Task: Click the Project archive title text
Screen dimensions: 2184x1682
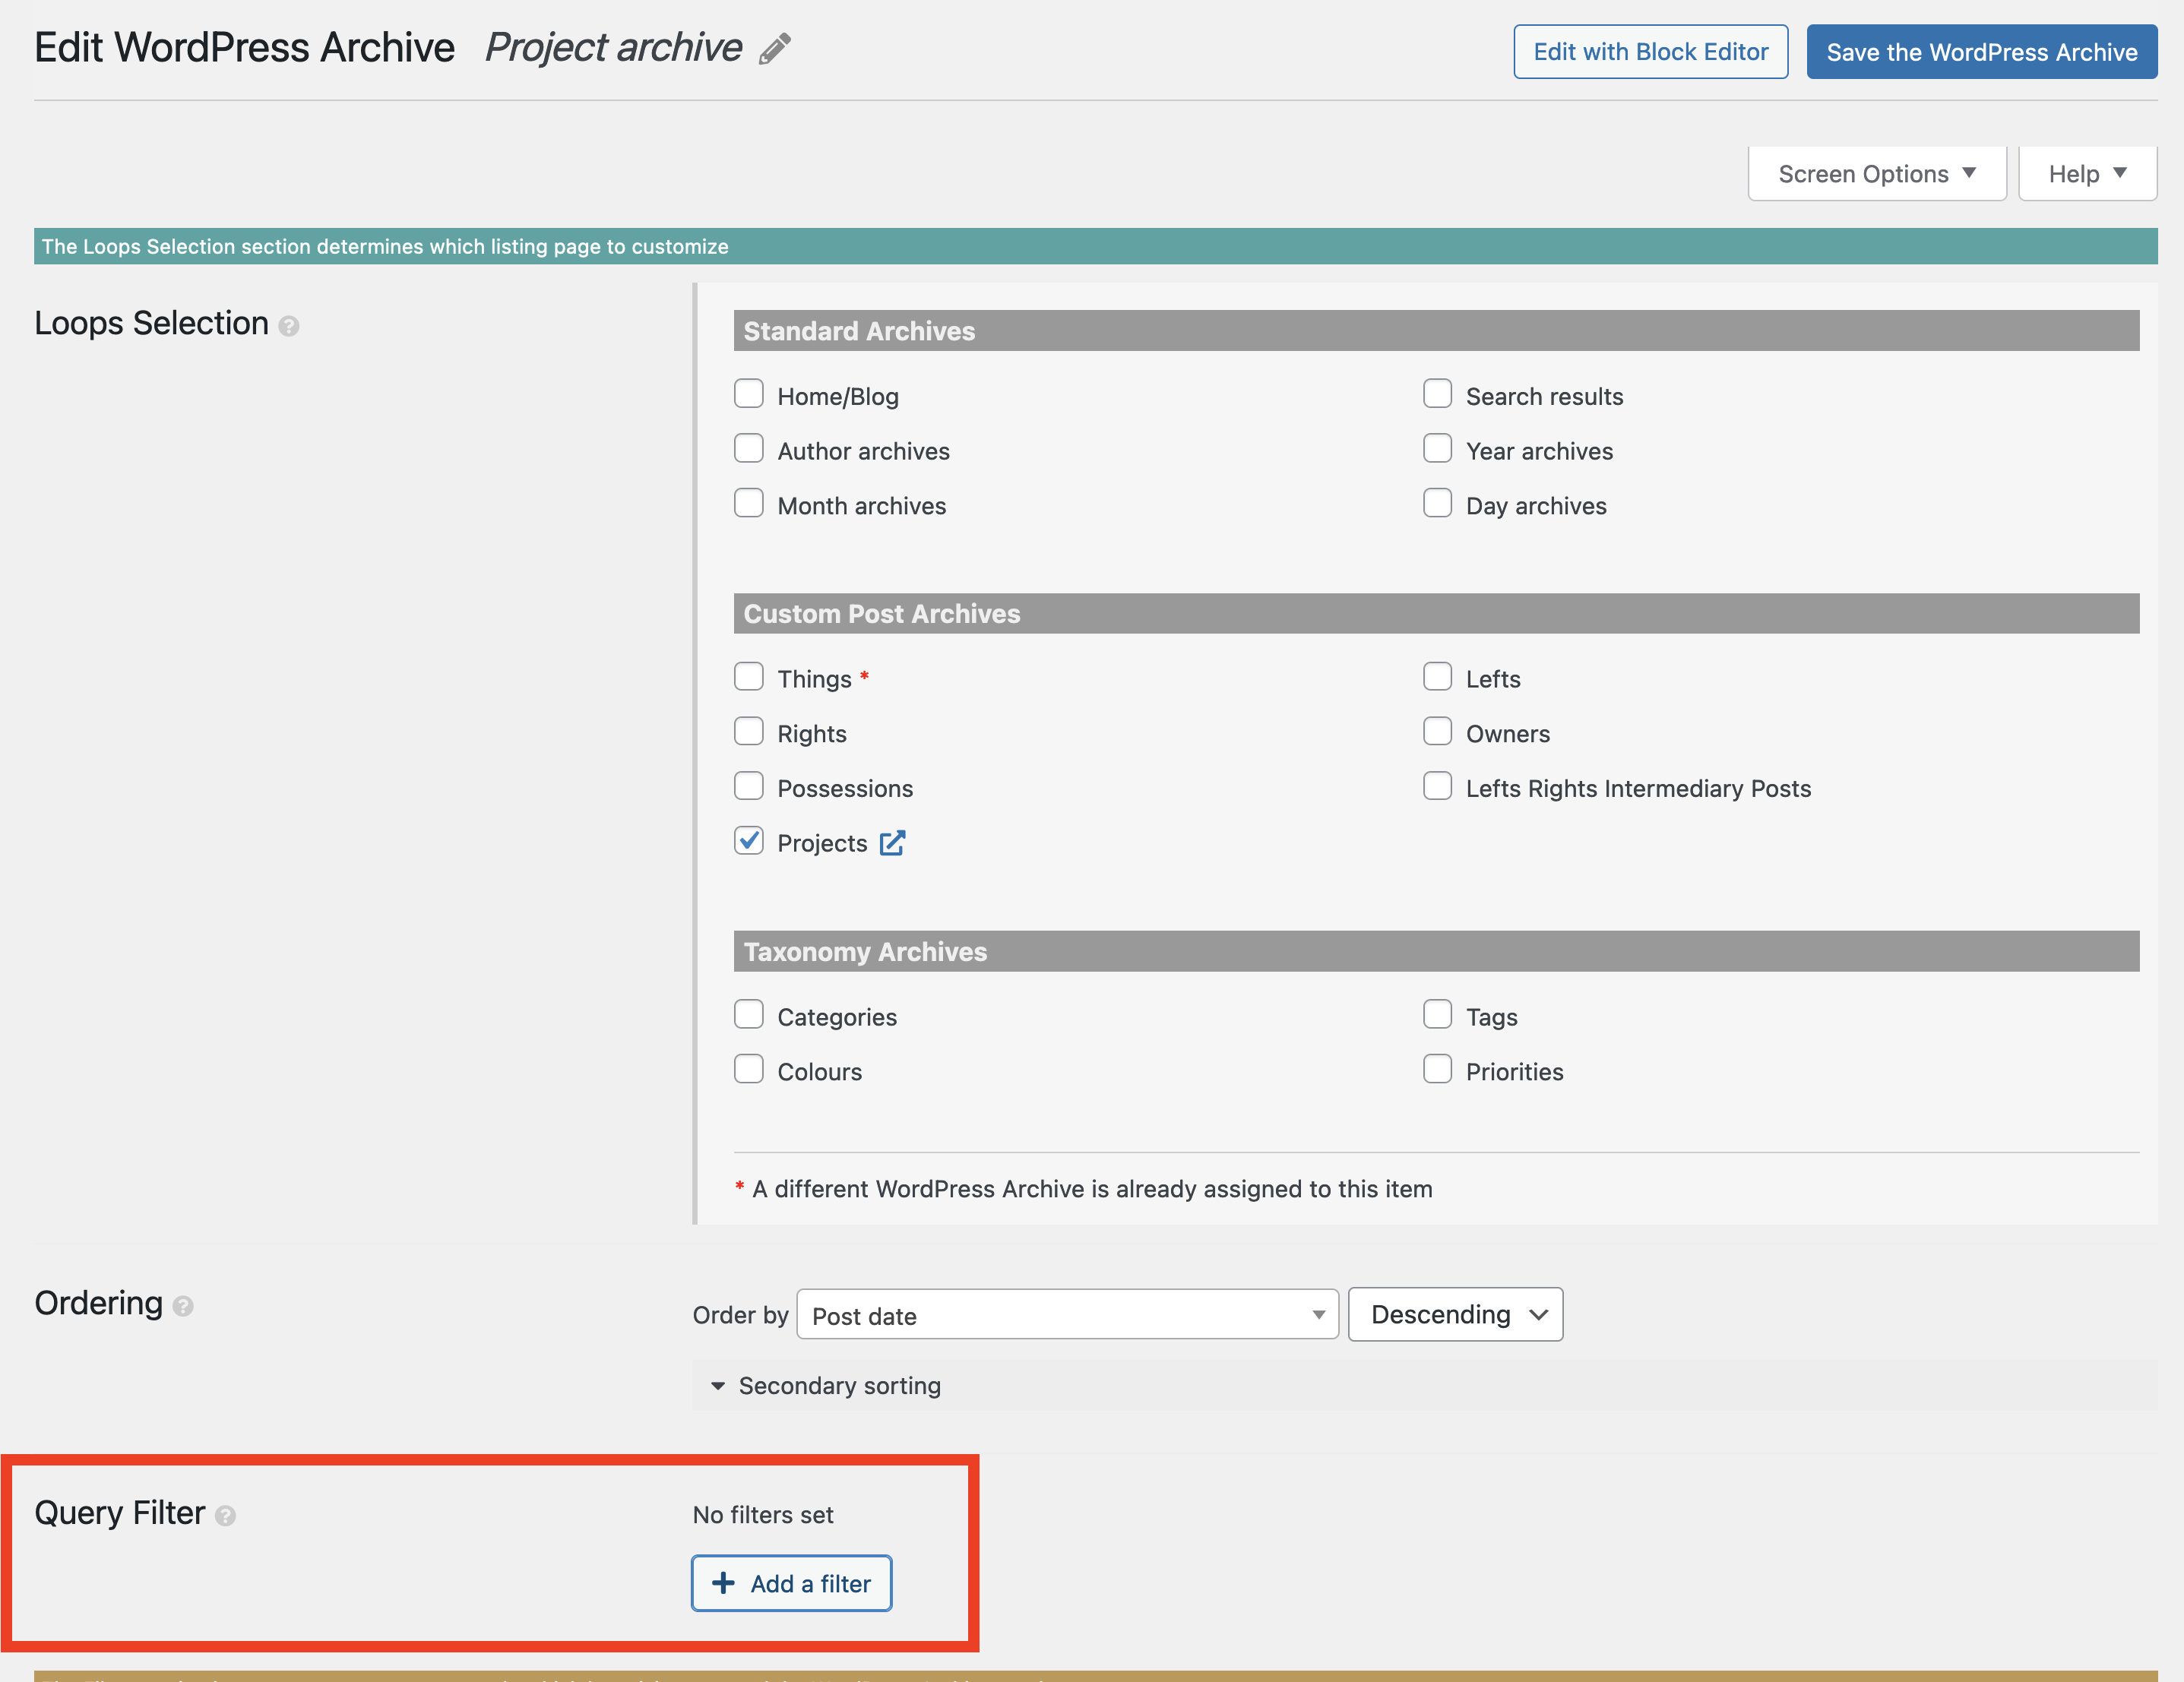Action: (613, 47)
